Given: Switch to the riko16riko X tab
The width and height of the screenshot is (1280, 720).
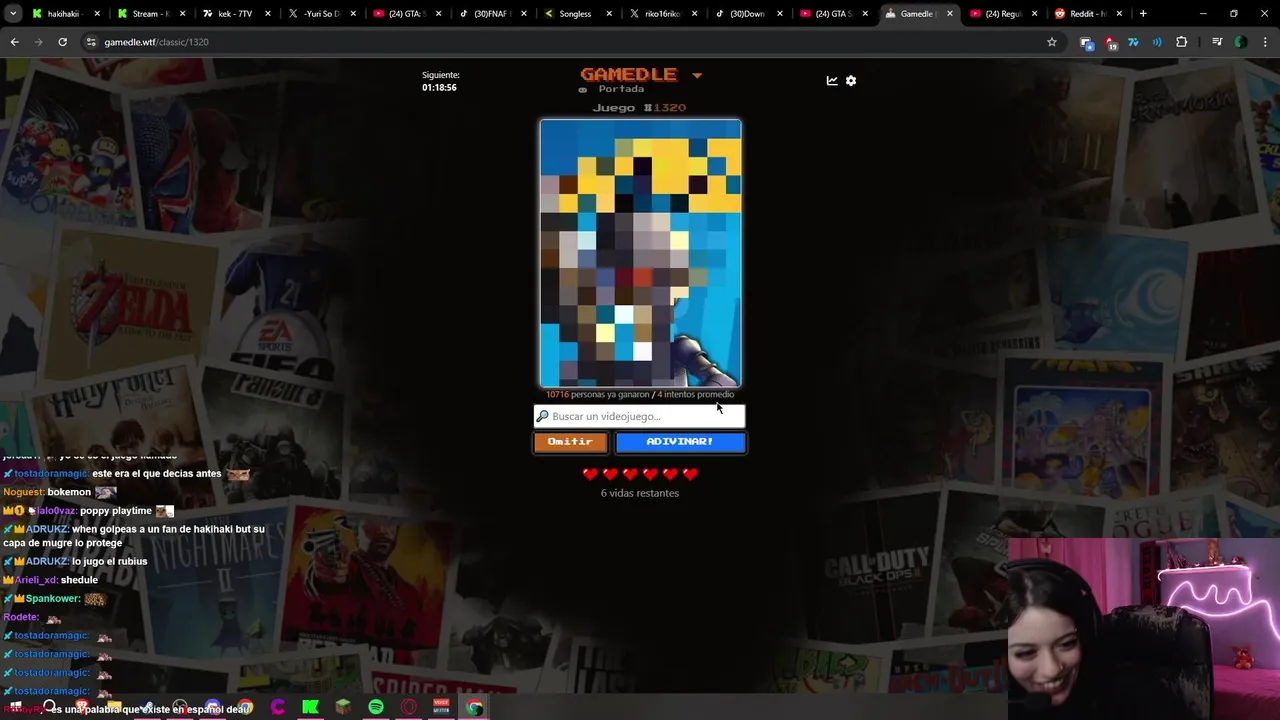Looking at the screenshot, I should tap(664, 14).
